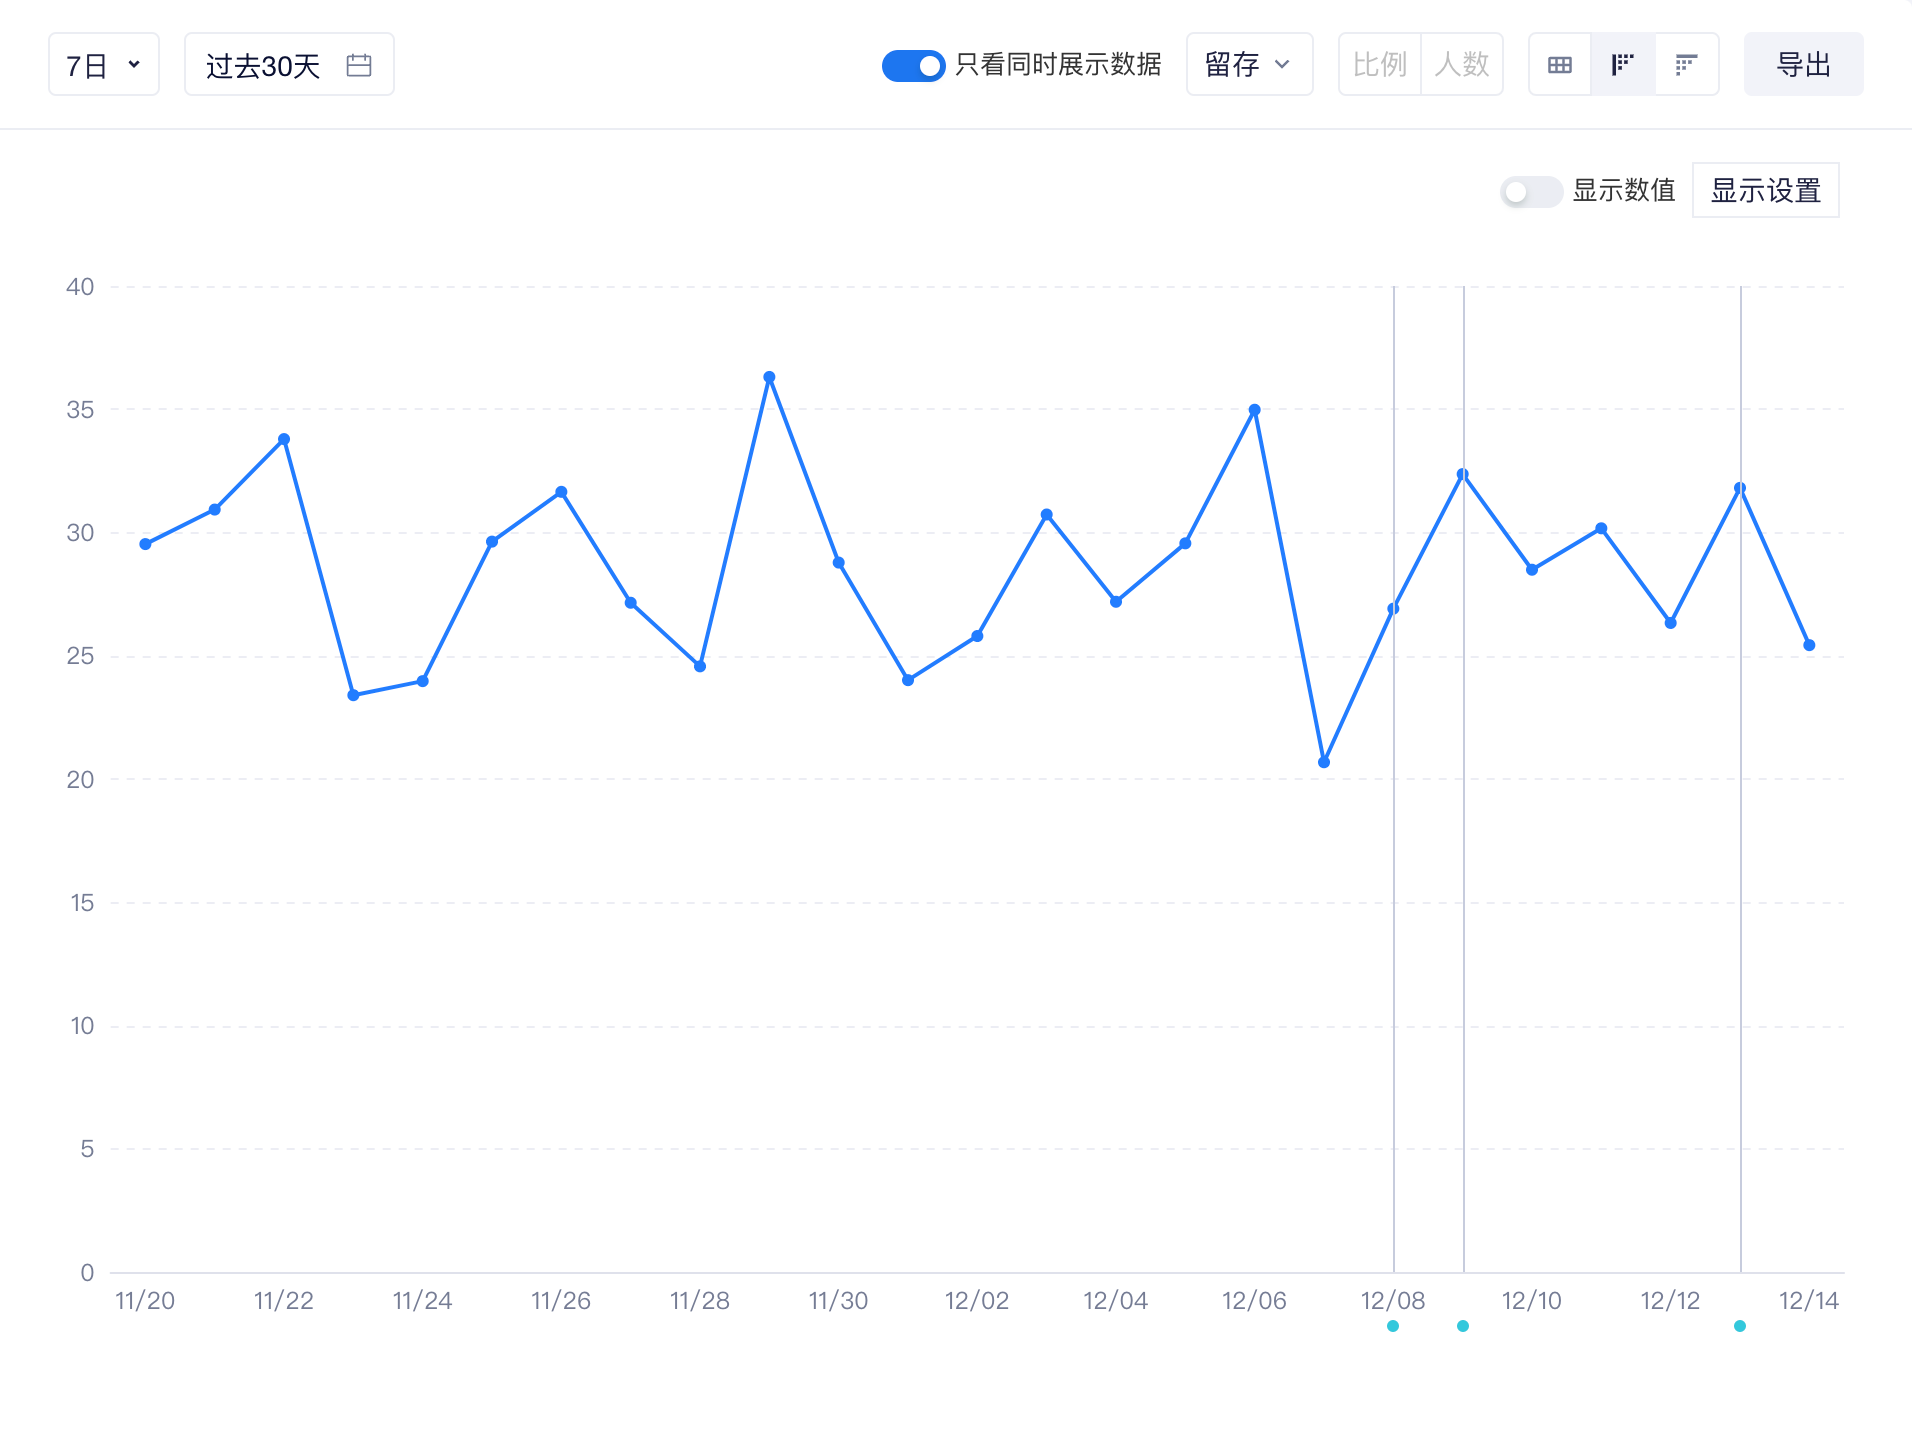
Task: Open 显示设置 display settings
Action: (x=1766, y=189)
